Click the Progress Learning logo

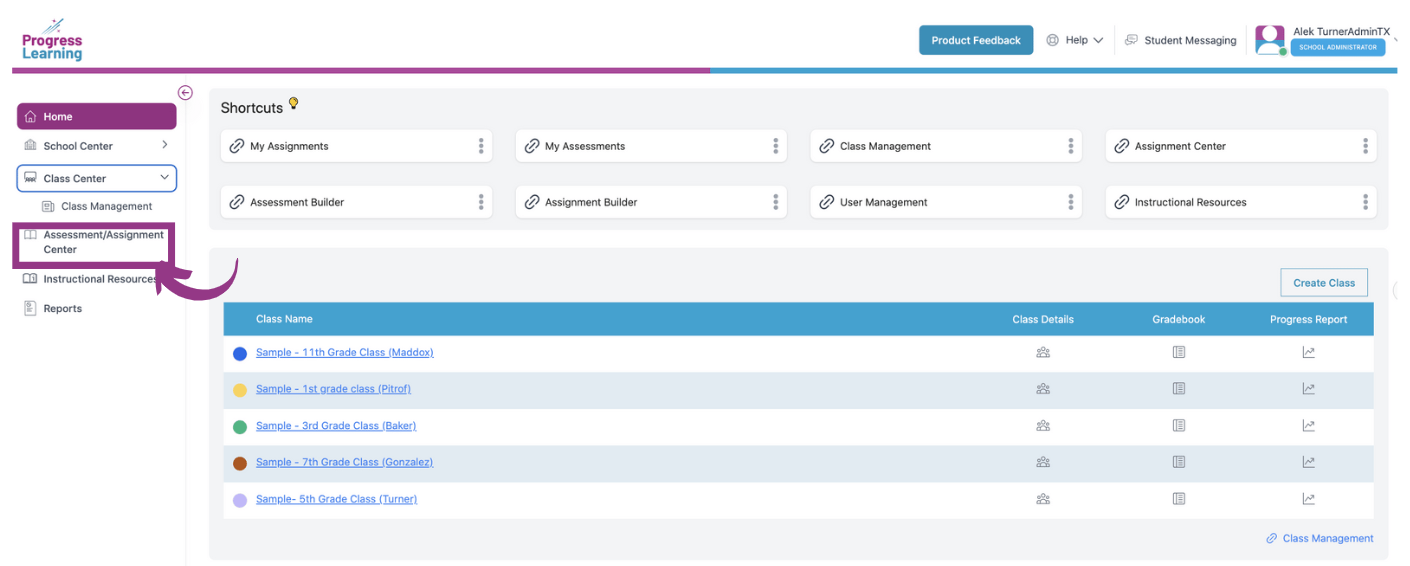pos(52,40)
